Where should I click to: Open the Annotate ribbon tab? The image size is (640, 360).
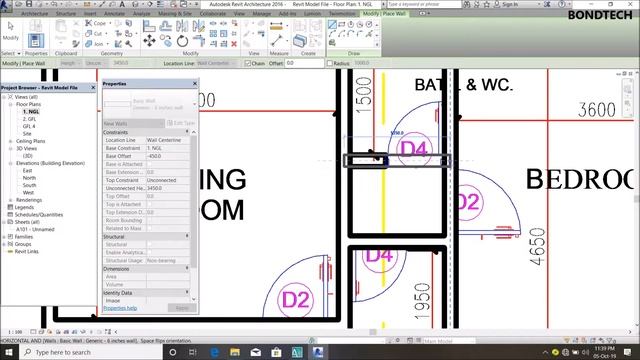114,13
